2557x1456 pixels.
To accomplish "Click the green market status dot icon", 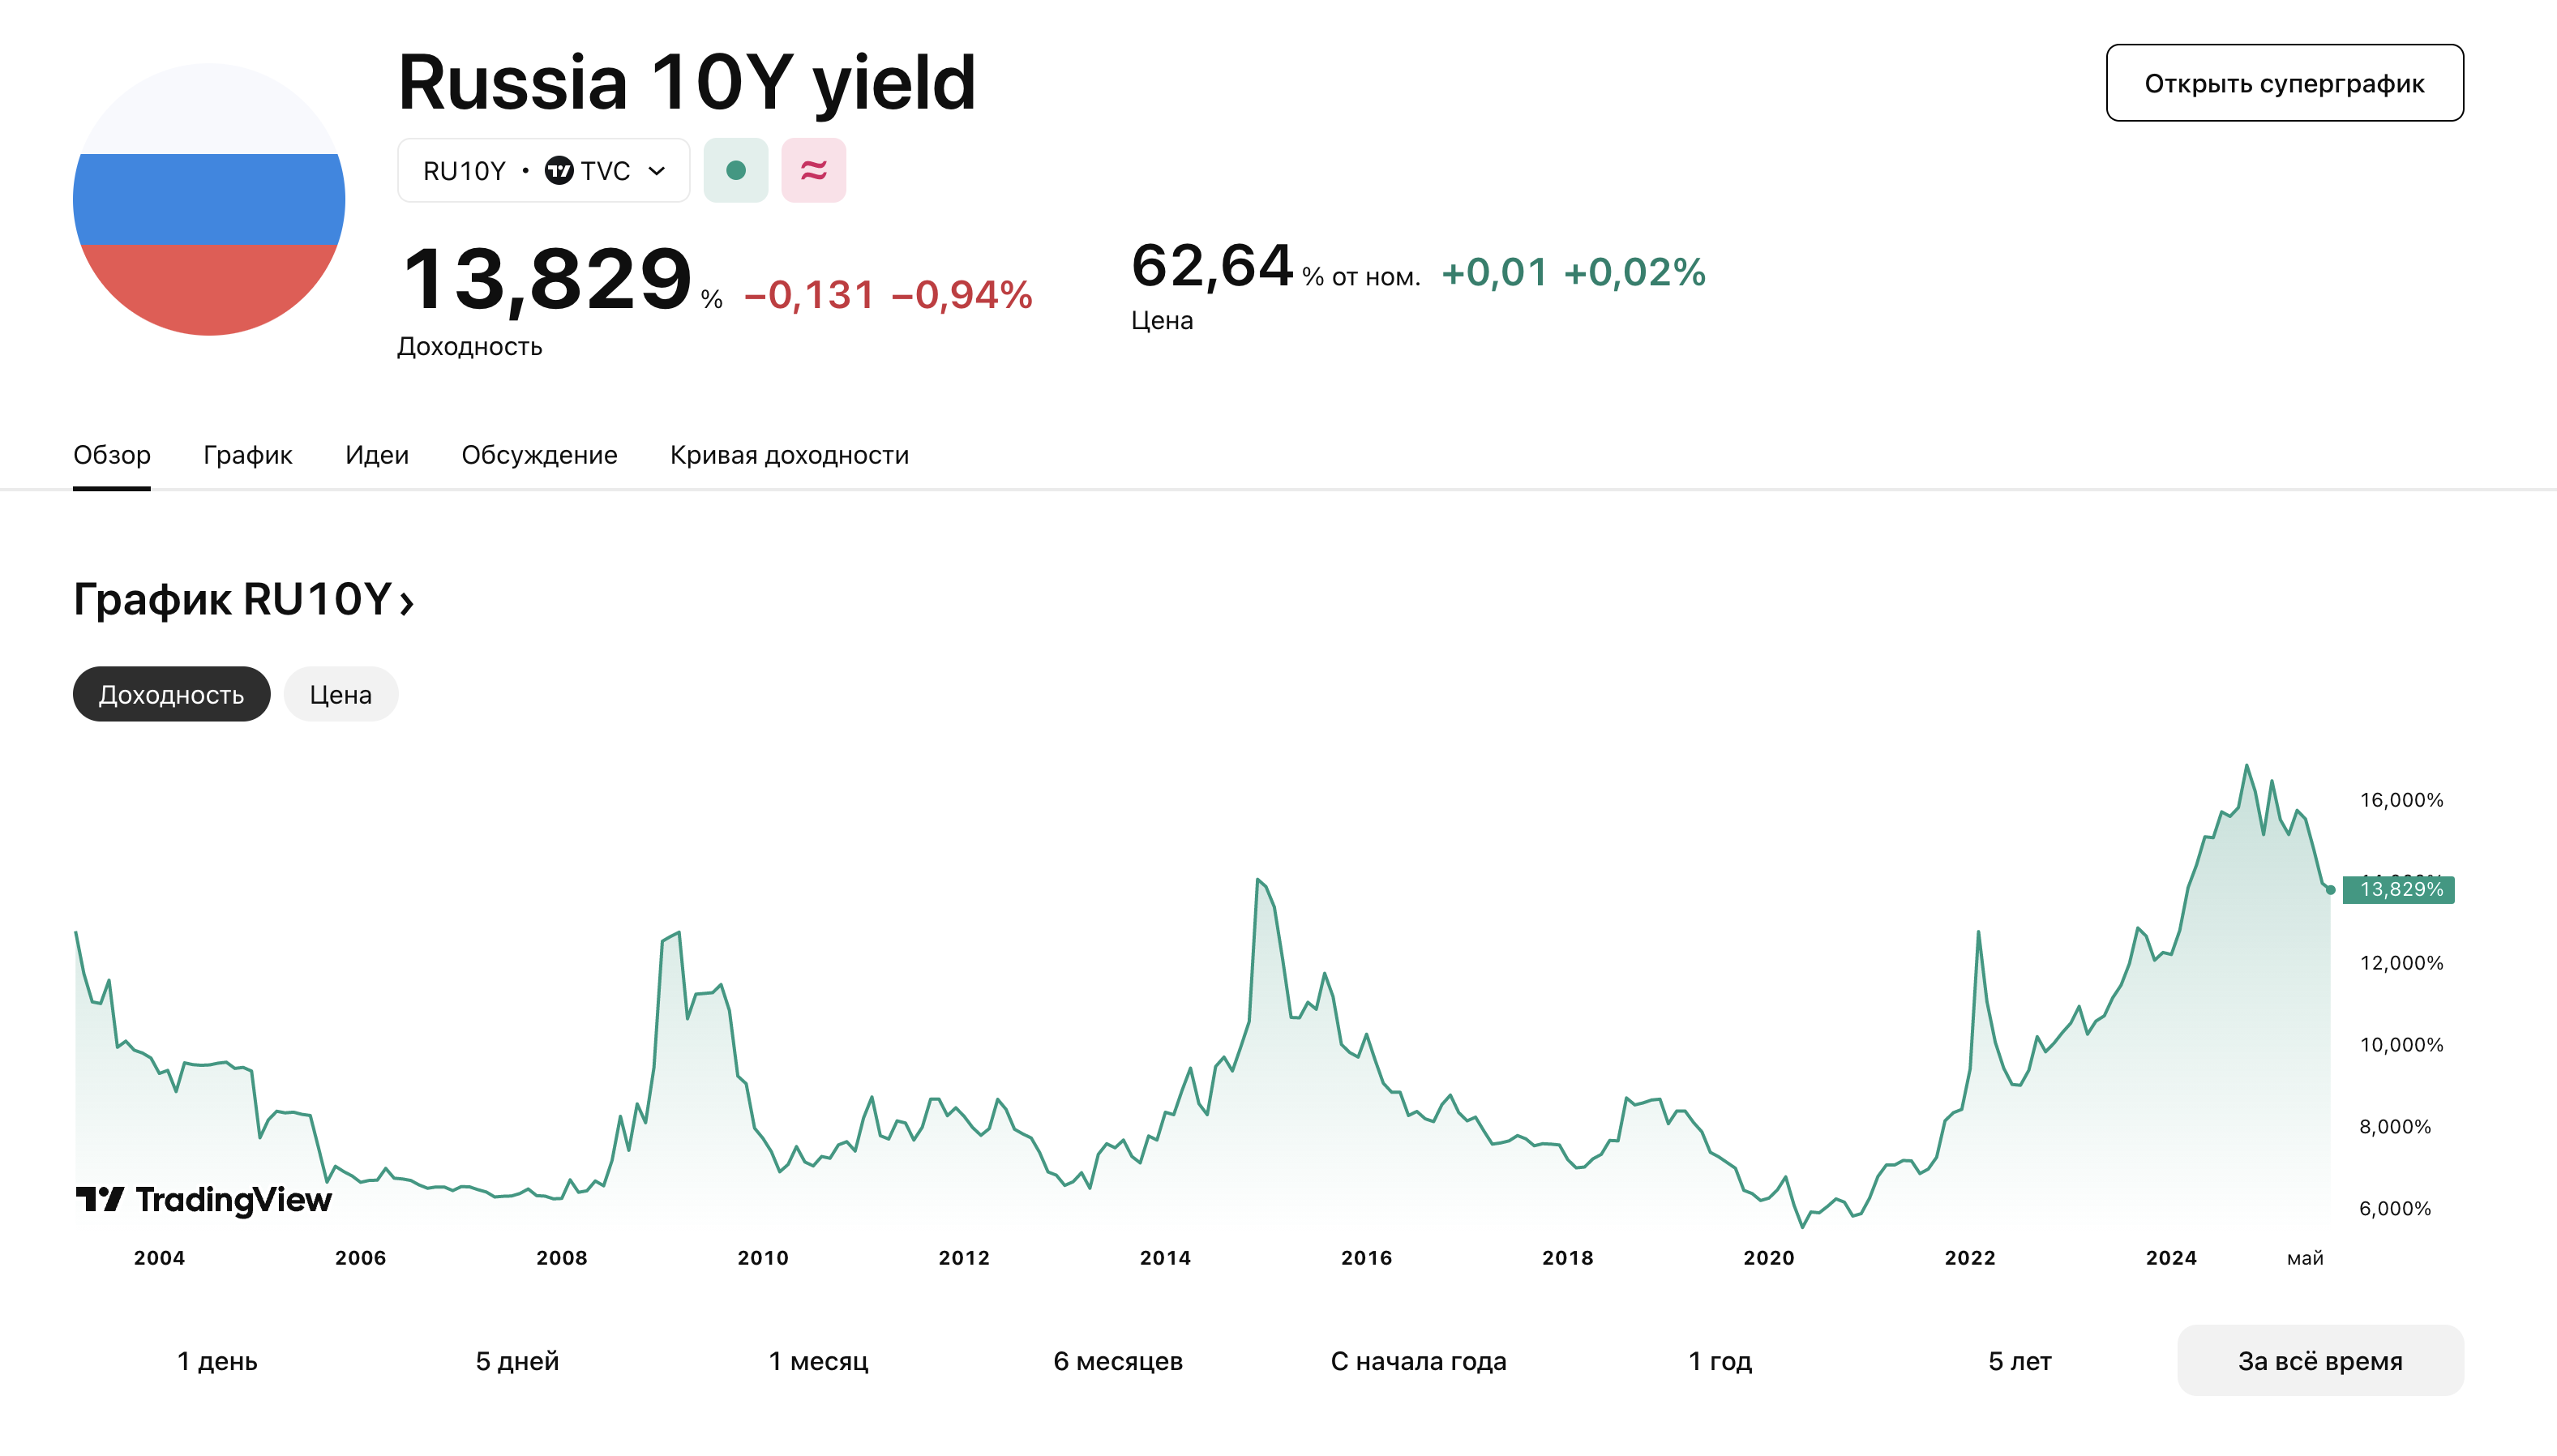I will tap(736, 171).
